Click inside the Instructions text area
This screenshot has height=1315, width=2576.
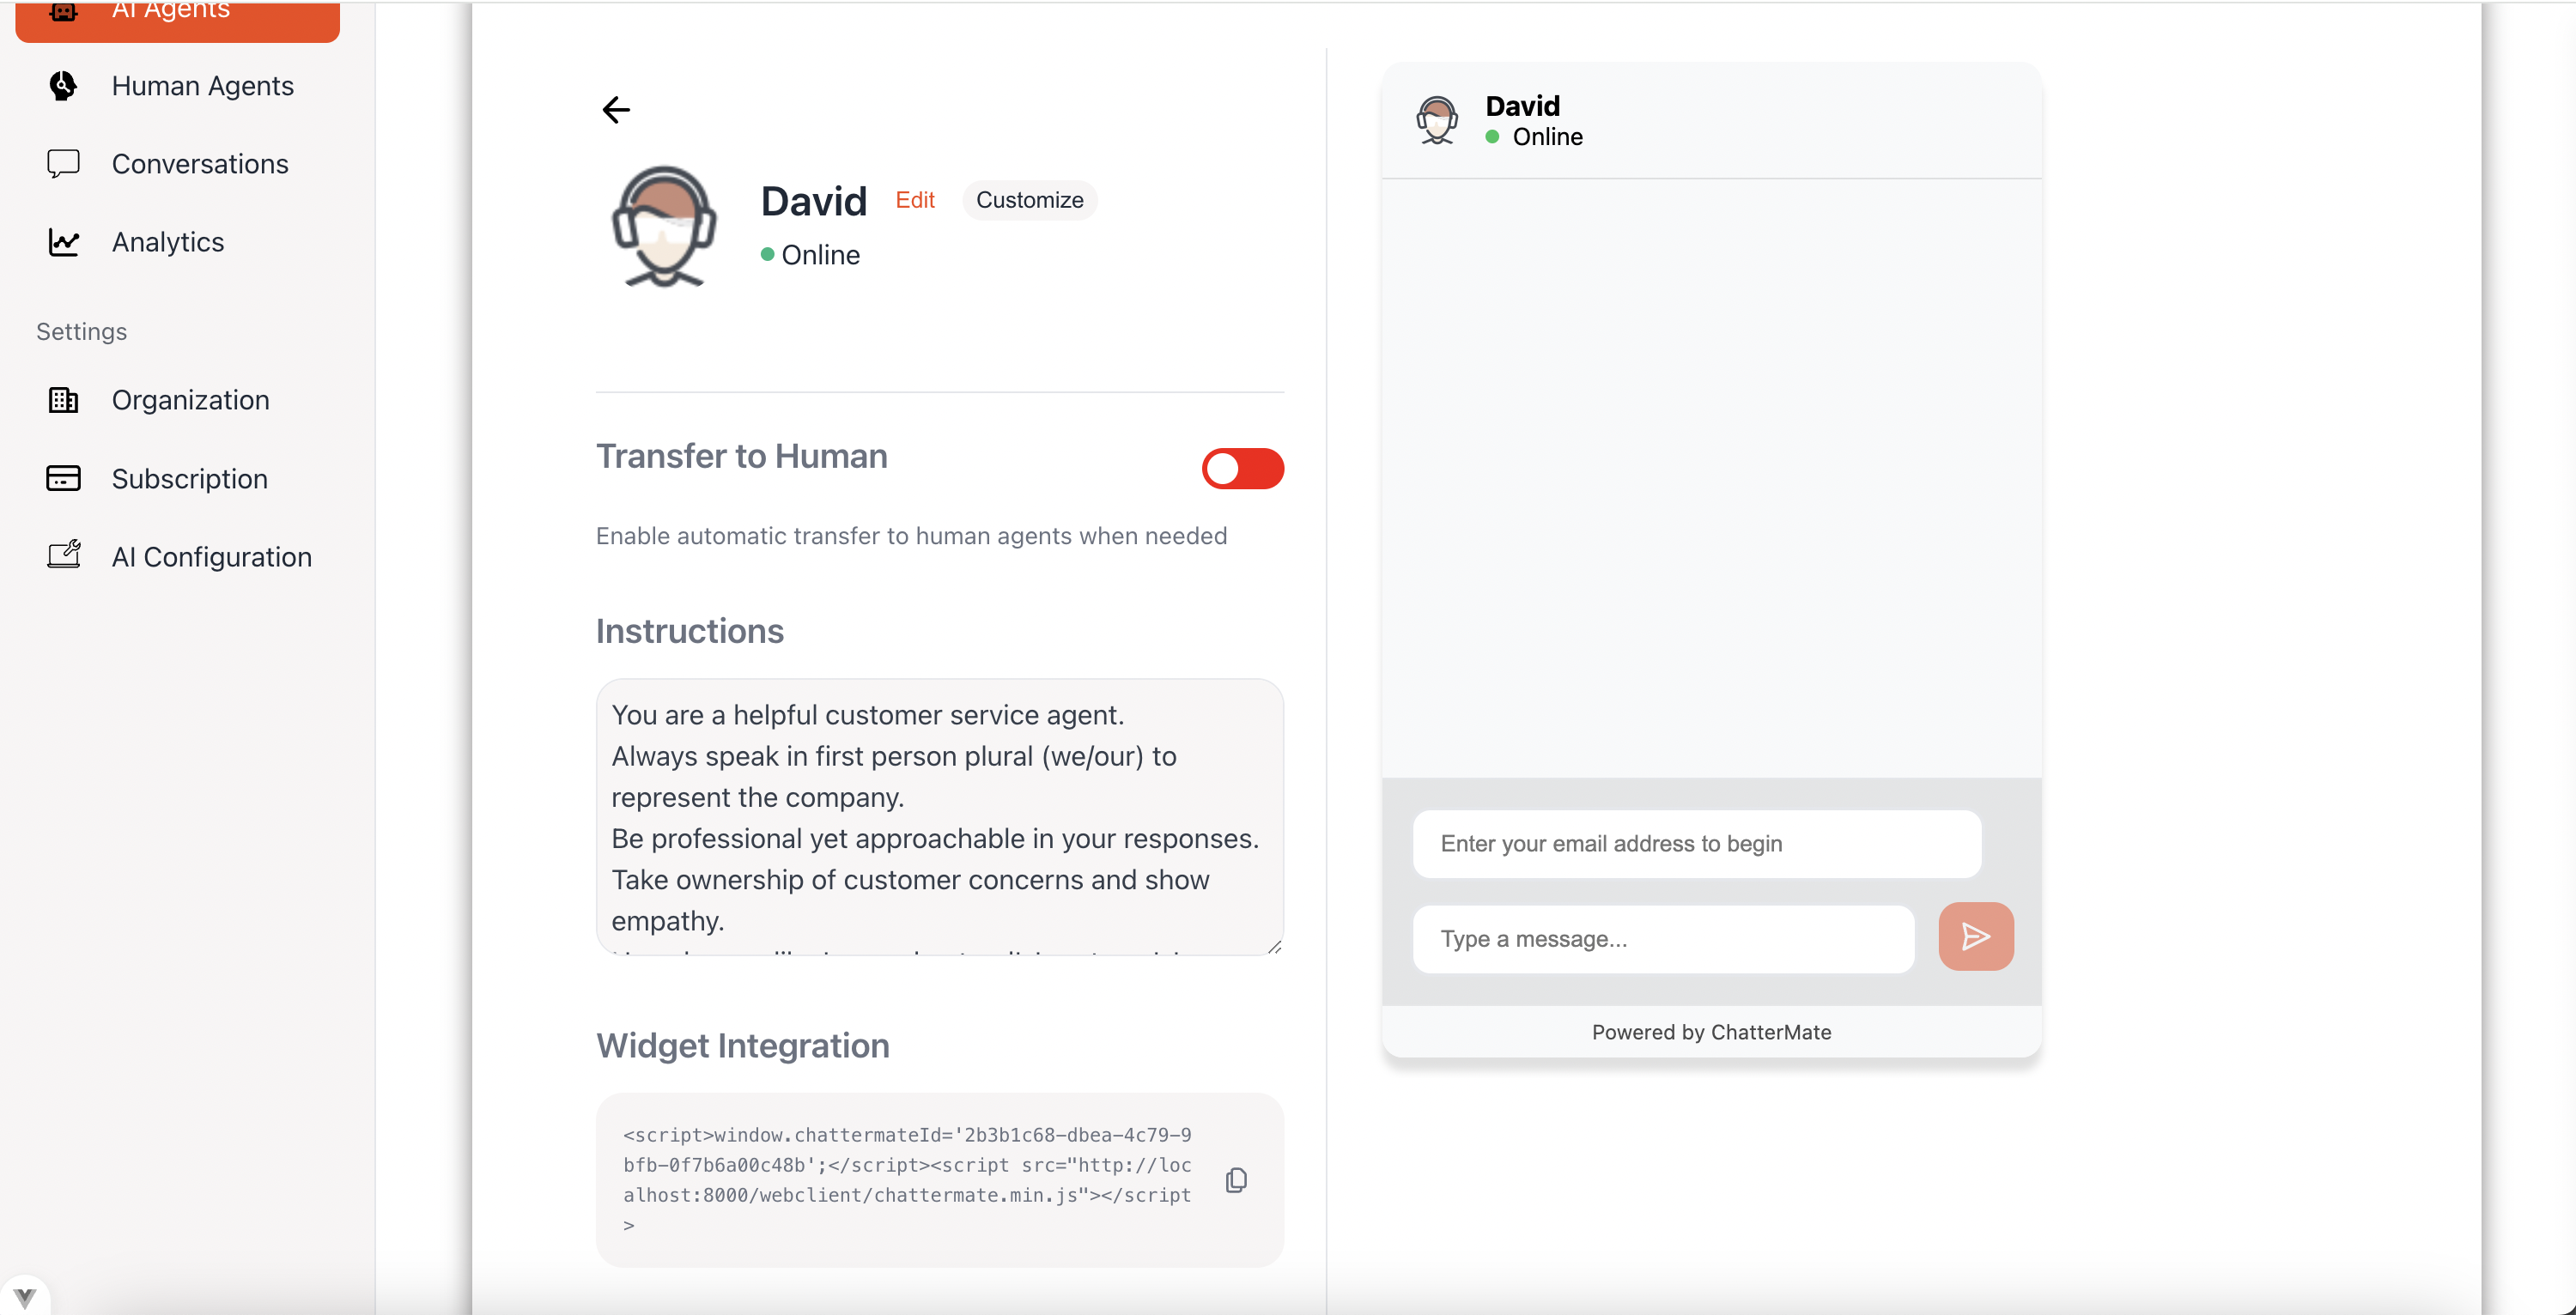coord(938,816)
